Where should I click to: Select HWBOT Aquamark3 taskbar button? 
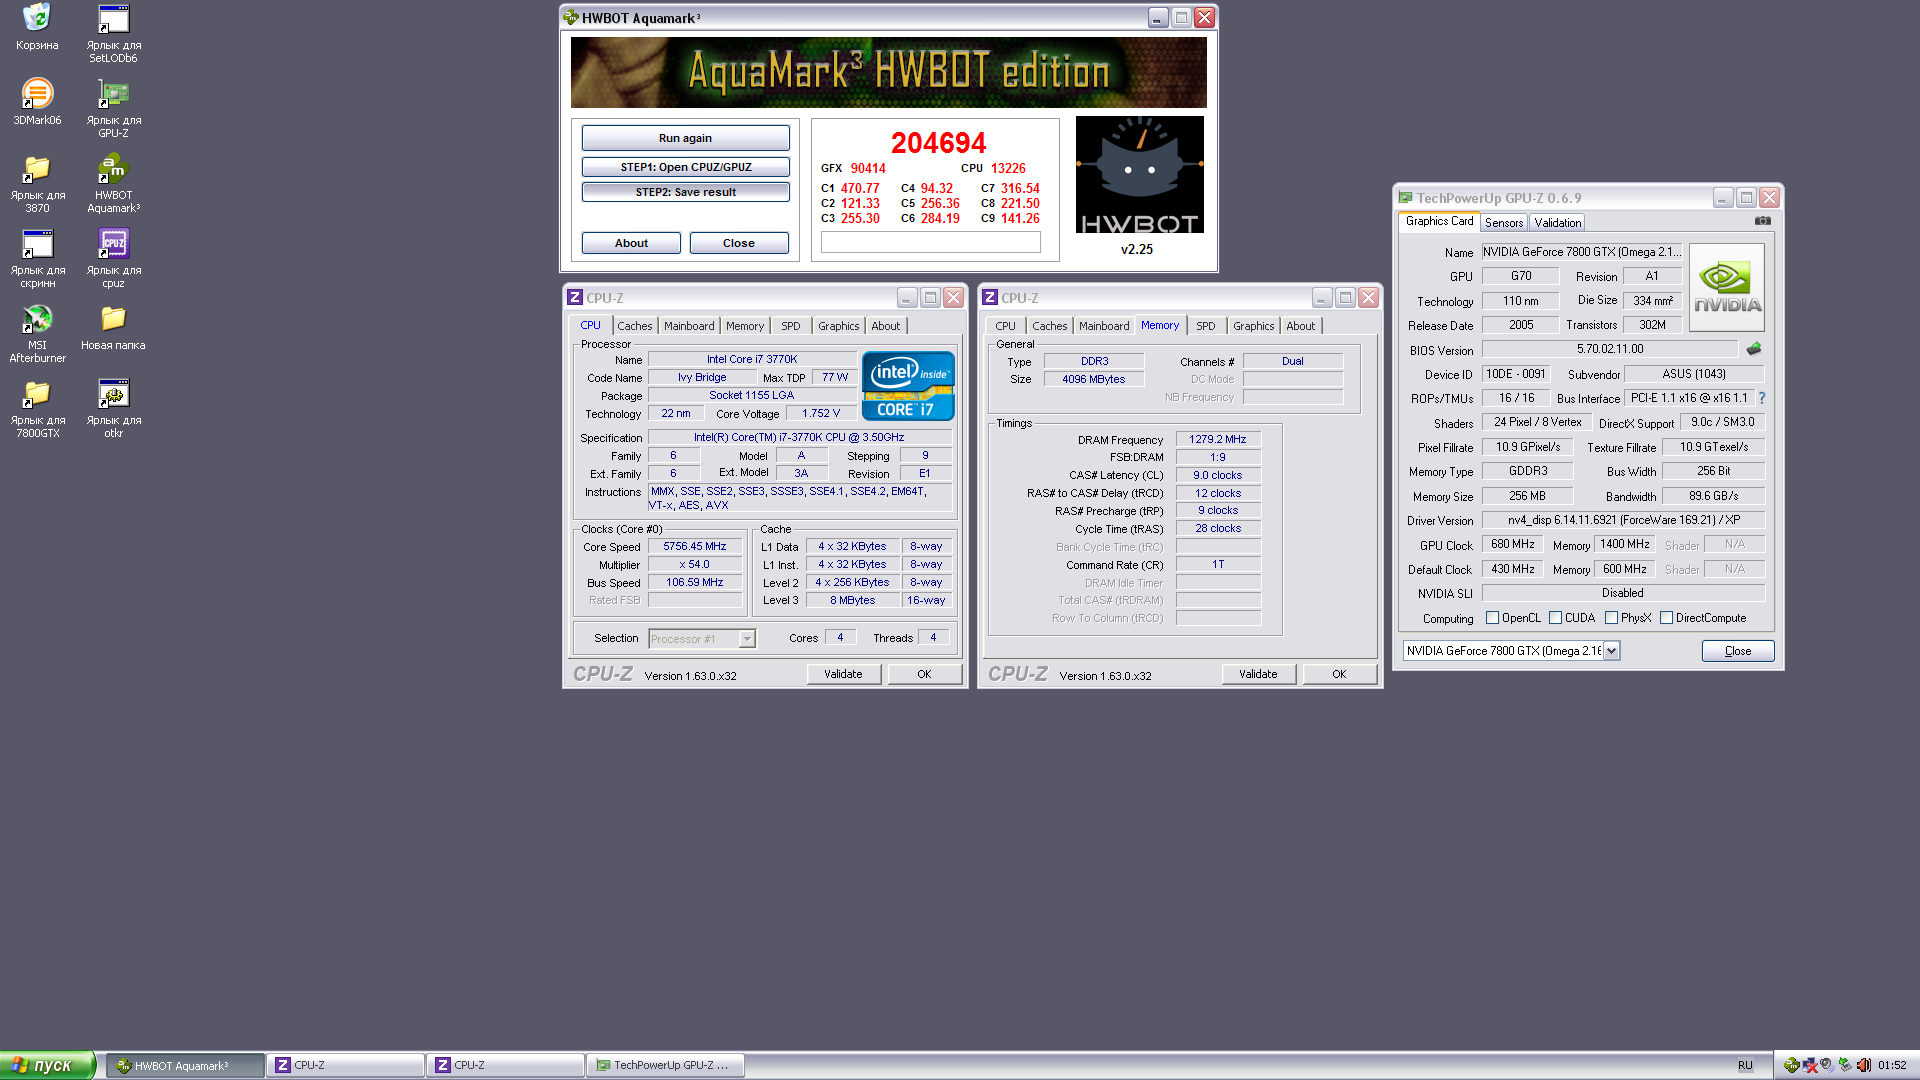[185, 1065]
